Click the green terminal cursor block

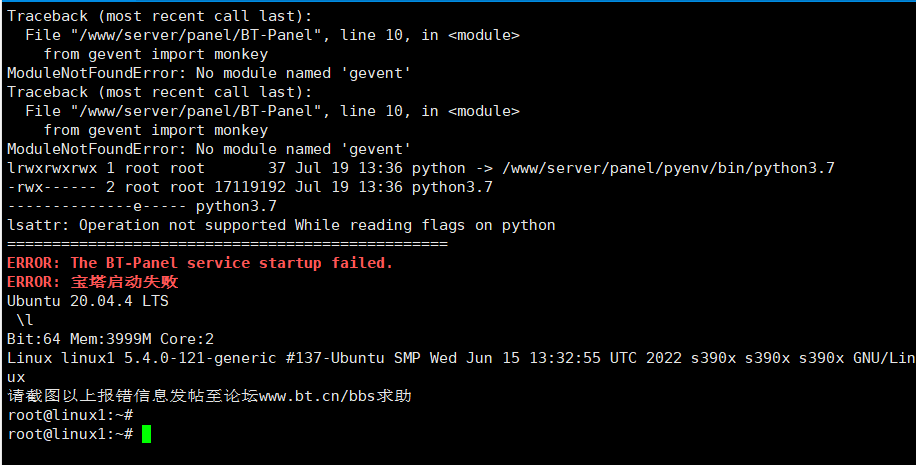pos(146,434)
